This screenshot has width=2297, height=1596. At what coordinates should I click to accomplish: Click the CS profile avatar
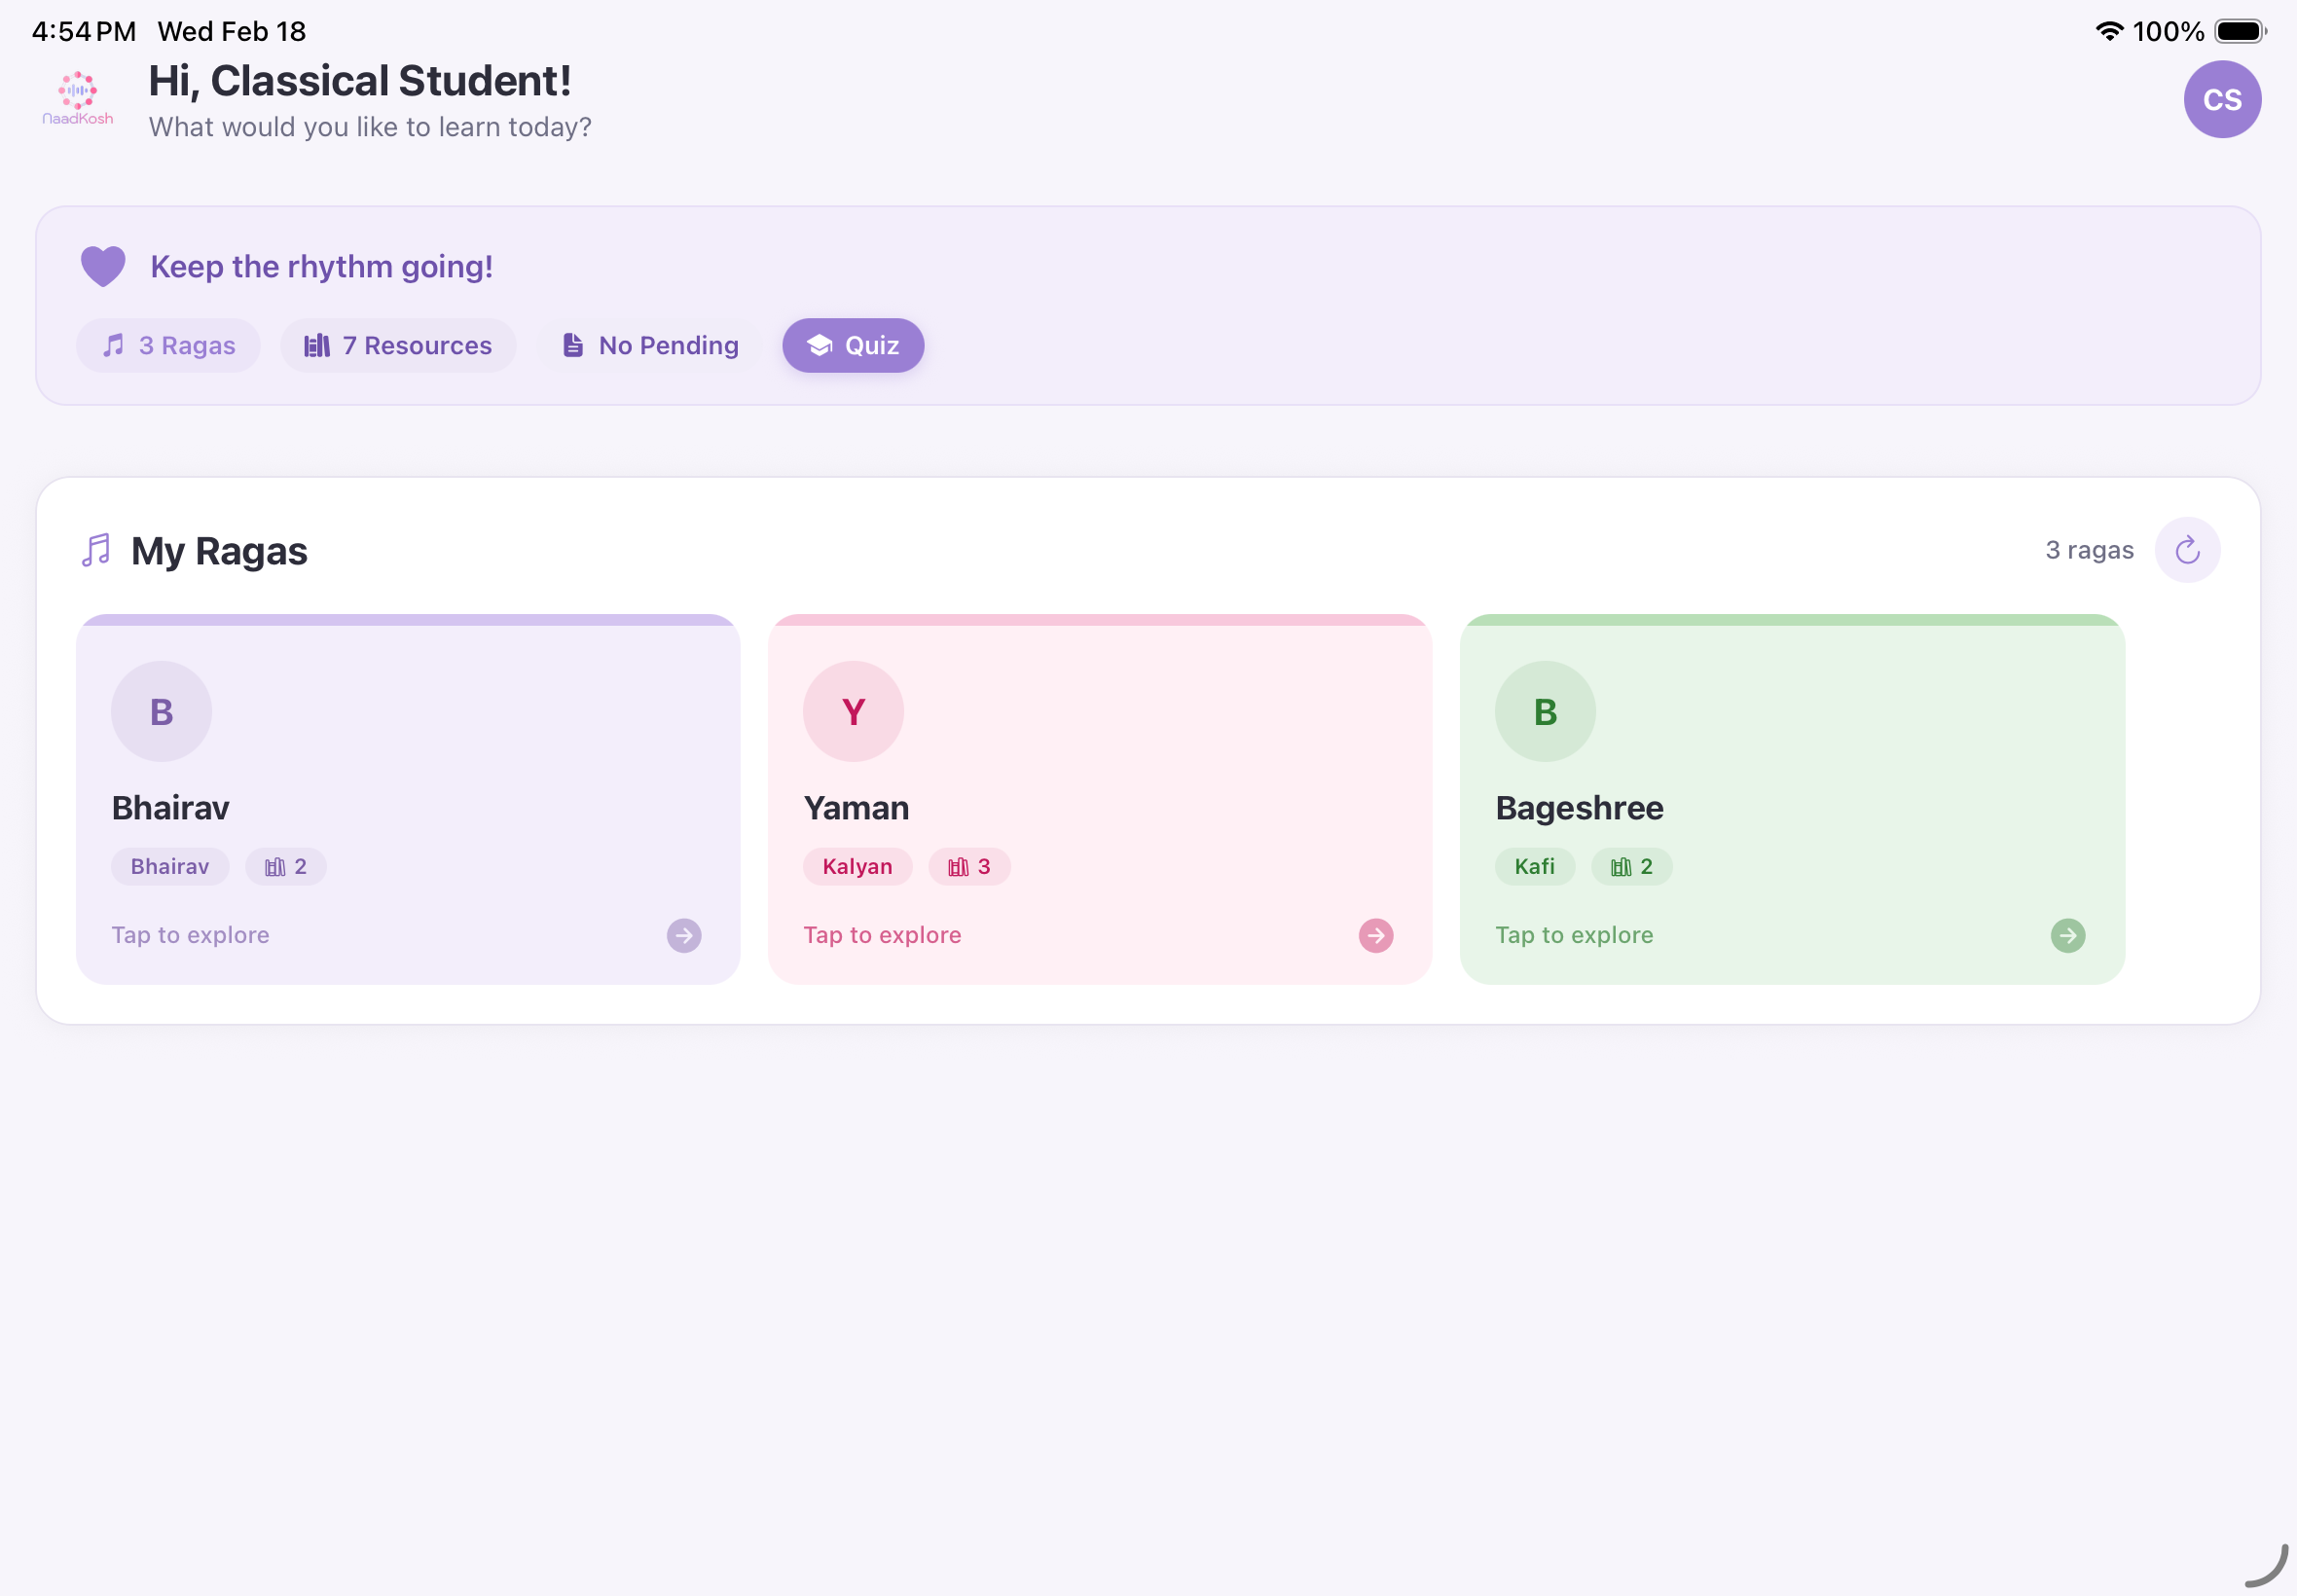pyautogui.click(x=2222, y=99)
